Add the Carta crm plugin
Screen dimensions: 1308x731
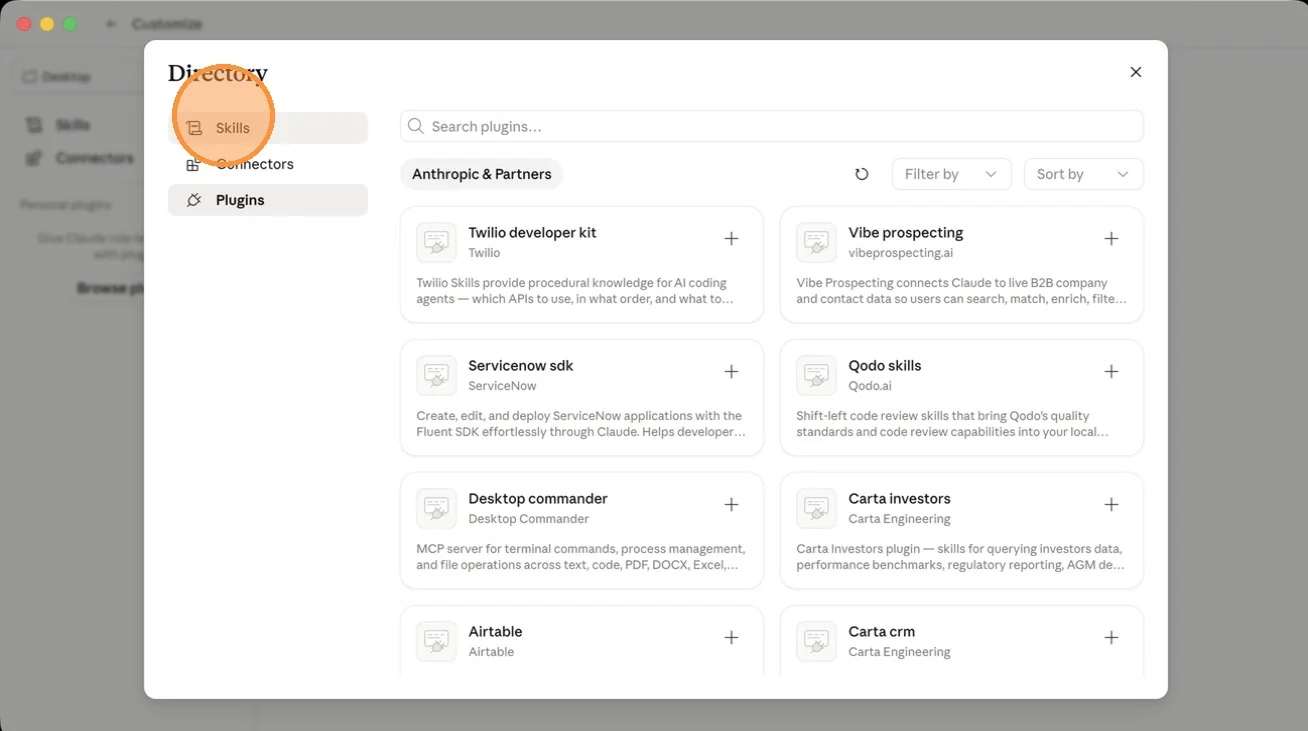(1111, 638)
